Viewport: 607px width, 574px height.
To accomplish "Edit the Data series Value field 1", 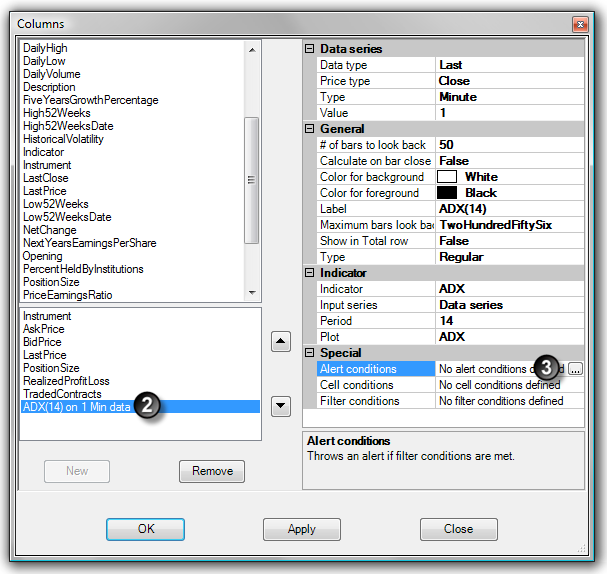I will 509,113.
